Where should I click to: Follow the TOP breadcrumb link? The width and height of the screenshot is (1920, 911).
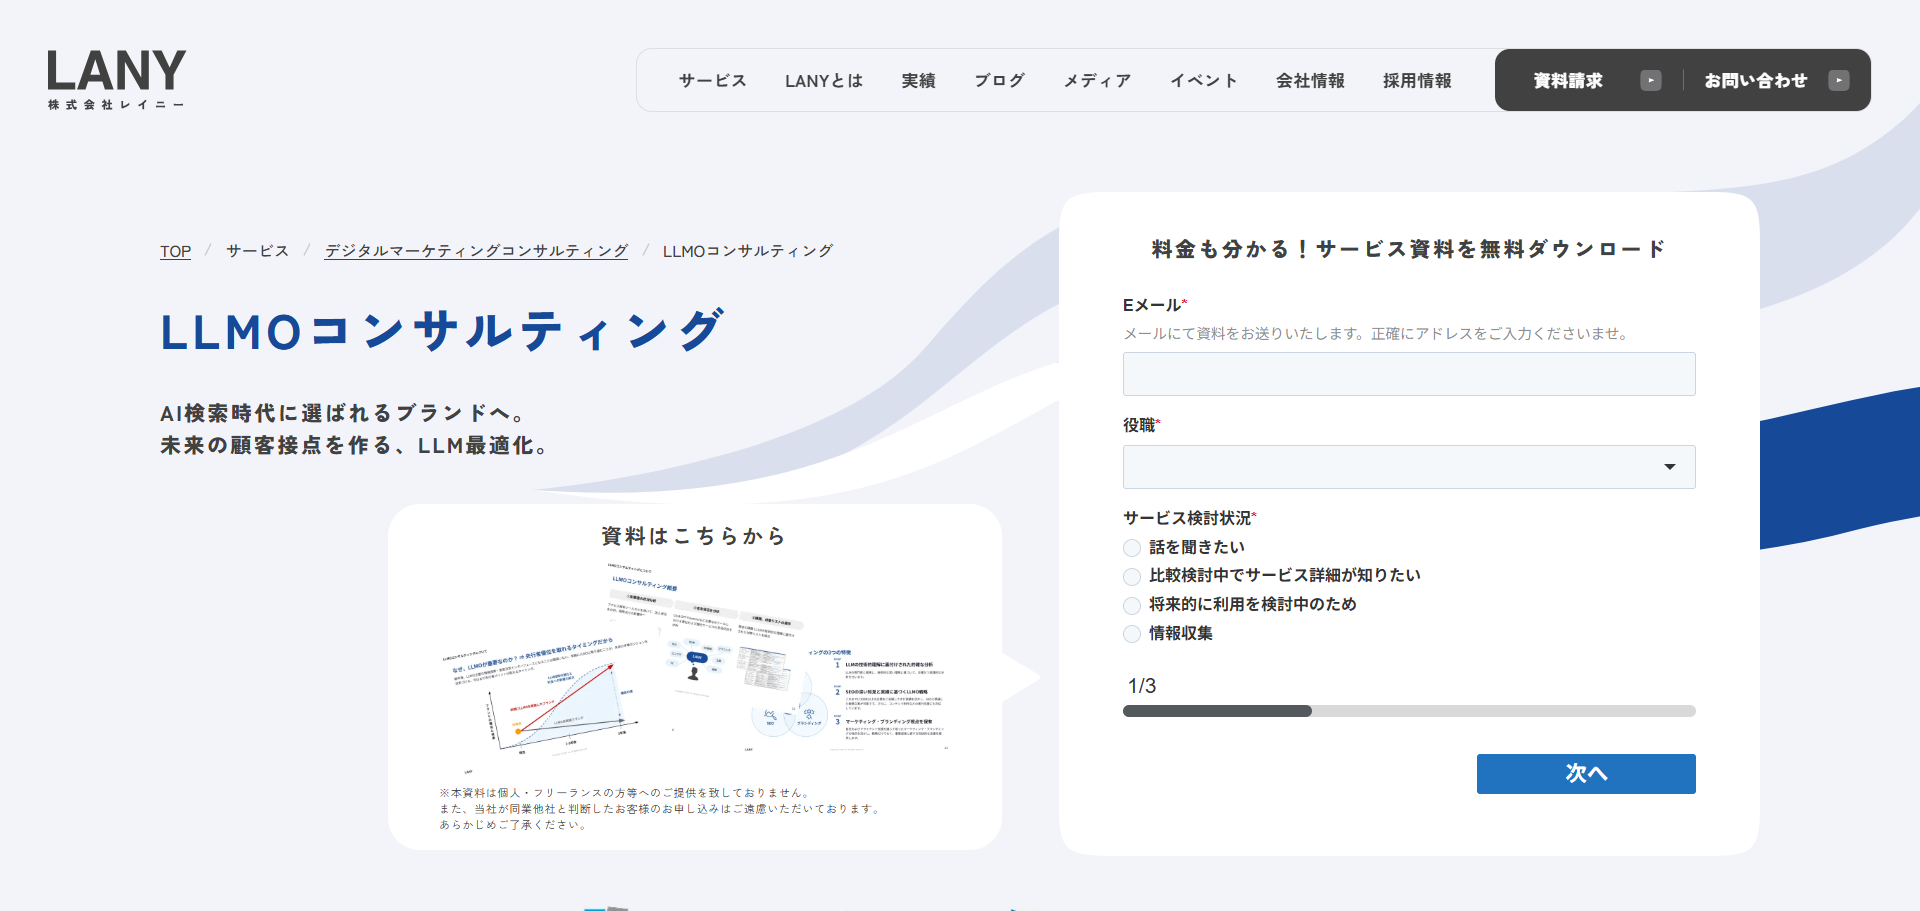[x=175, y=251]
